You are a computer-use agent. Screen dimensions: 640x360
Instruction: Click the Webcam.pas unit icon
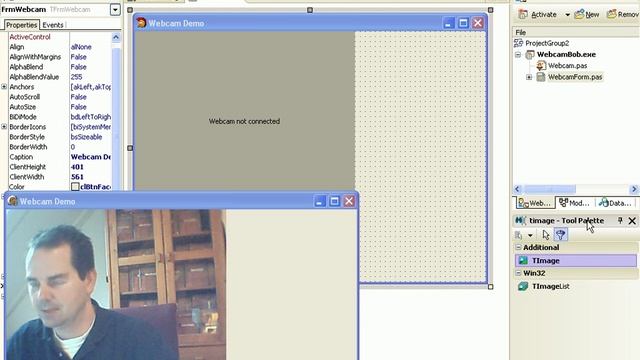point(541,65)
